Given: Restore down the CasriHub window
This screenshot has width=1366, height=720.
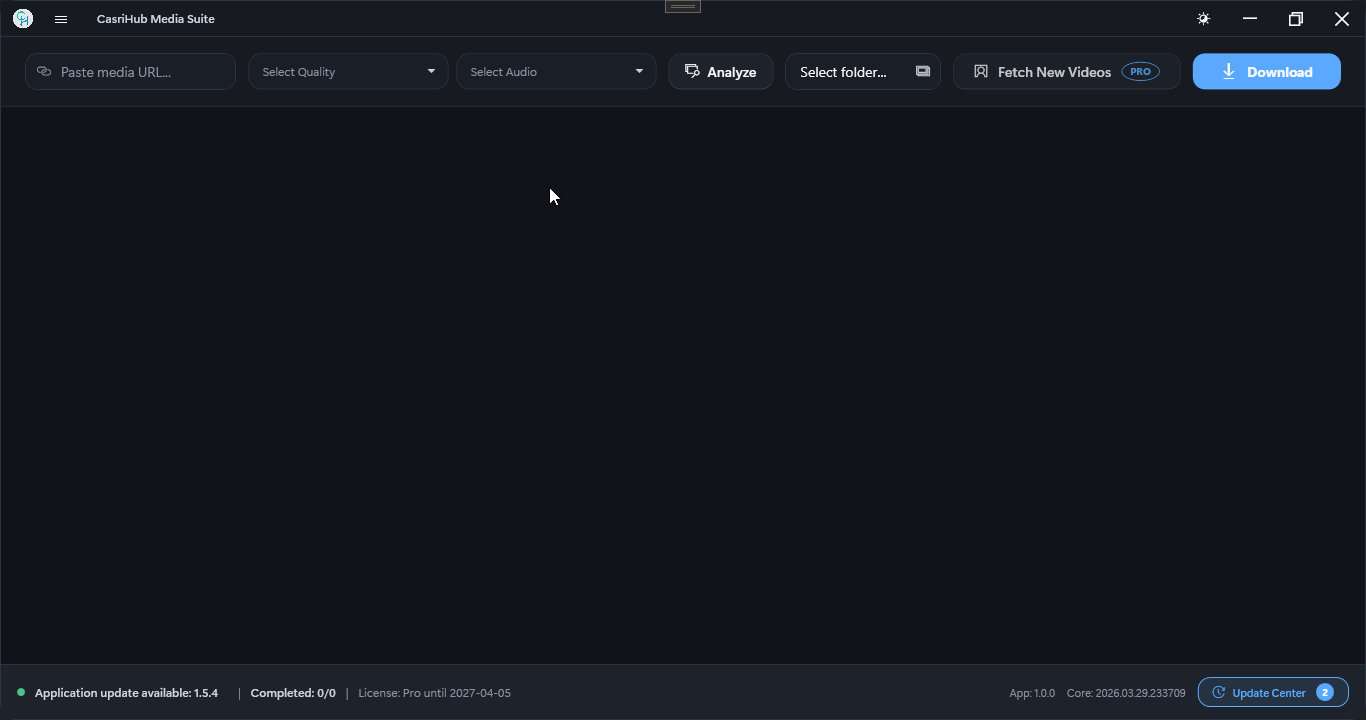Looking at the screenshot, I should [1296, 19].
